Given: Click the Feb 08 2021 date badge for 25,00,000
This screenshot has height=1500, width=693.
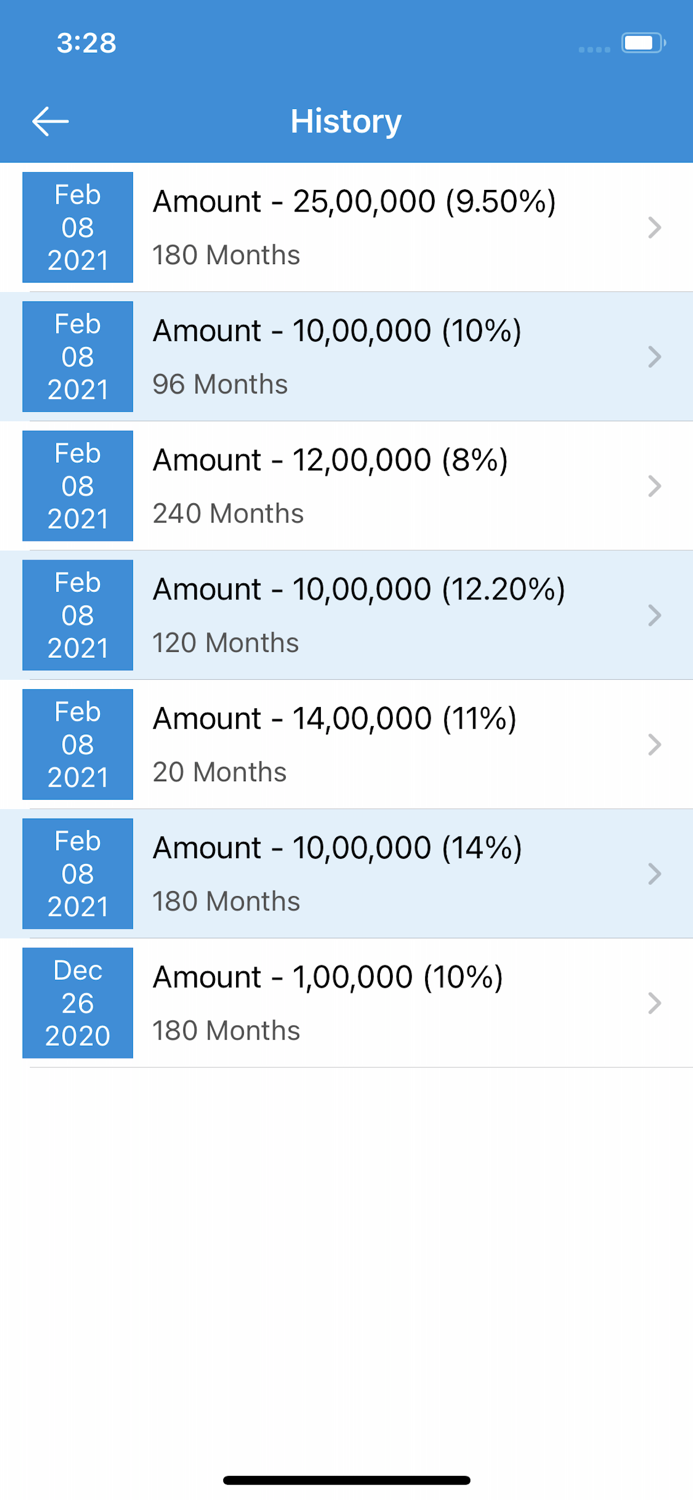Looking at the screenshot, I should tap(77, 227).
